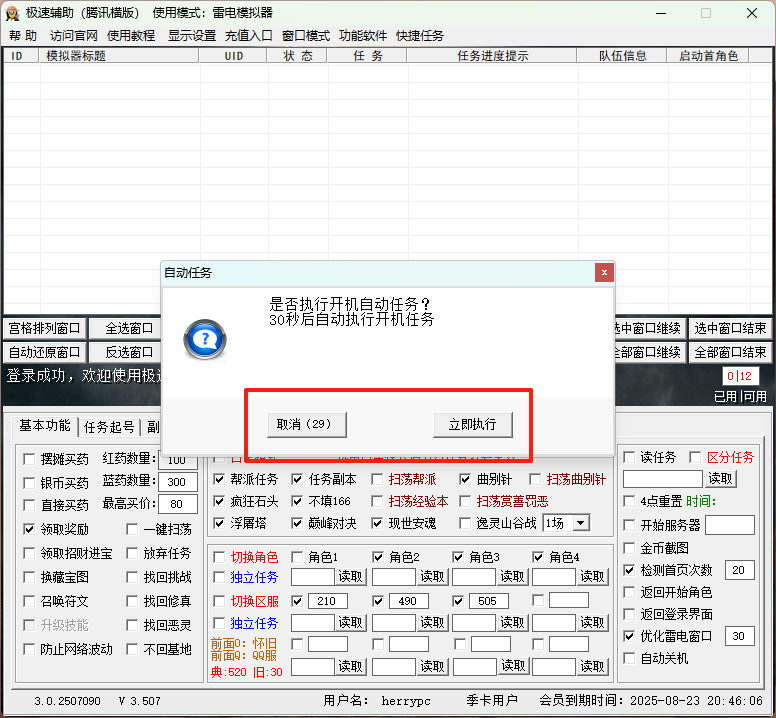Click the blue question mark dialog icon
776x718 pixels.
click(x=204, y=340)
